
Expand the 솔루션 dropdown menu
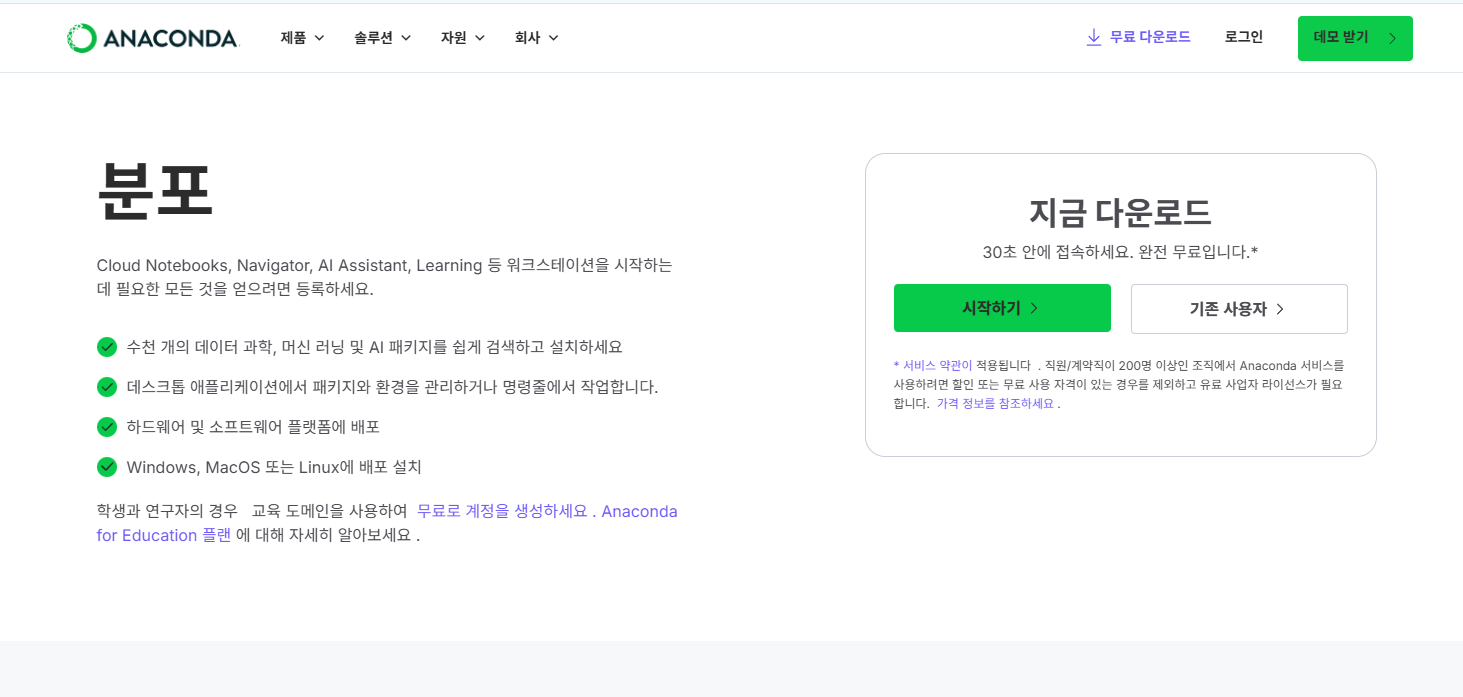click(x=382, y=38)
